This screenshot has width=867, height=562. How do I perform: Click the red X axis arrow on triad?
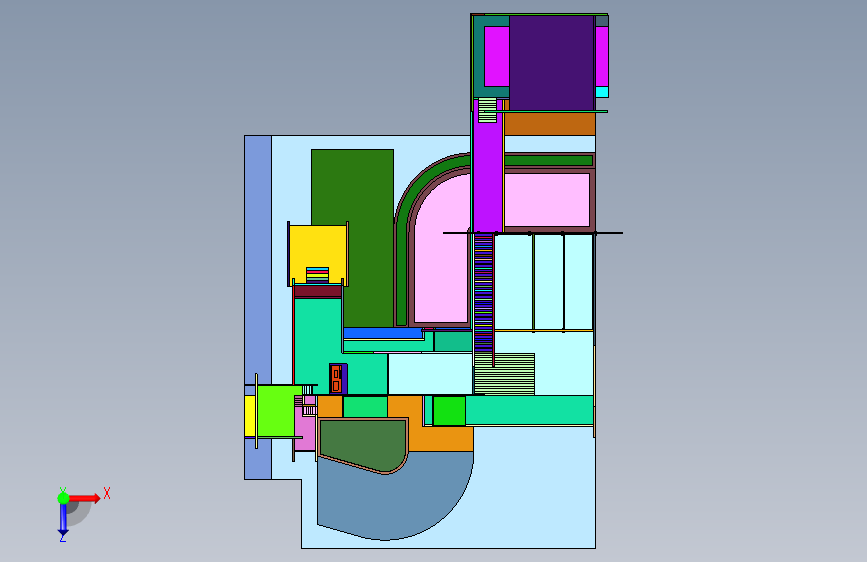point(84,498)
